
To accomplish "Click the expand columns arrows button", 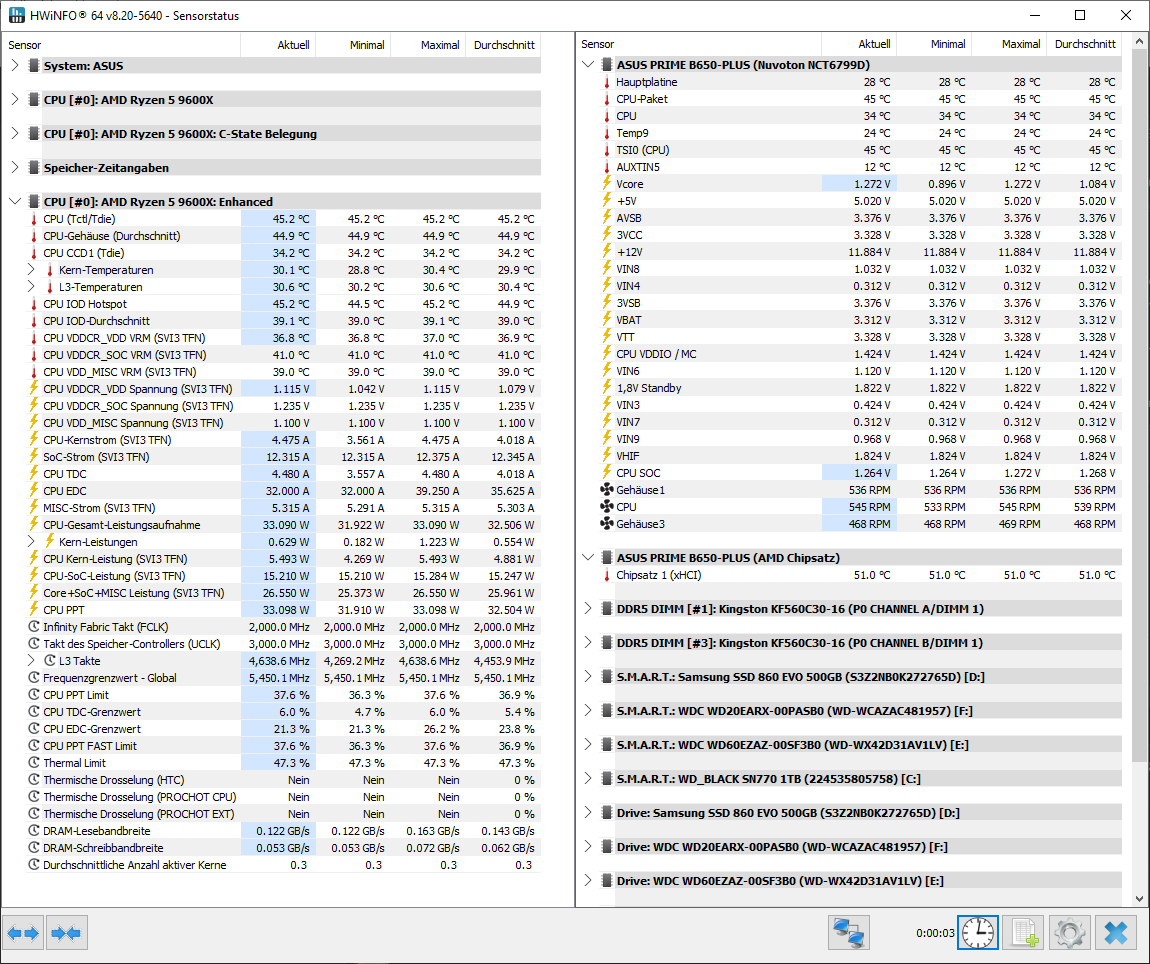I will (23, 933).
